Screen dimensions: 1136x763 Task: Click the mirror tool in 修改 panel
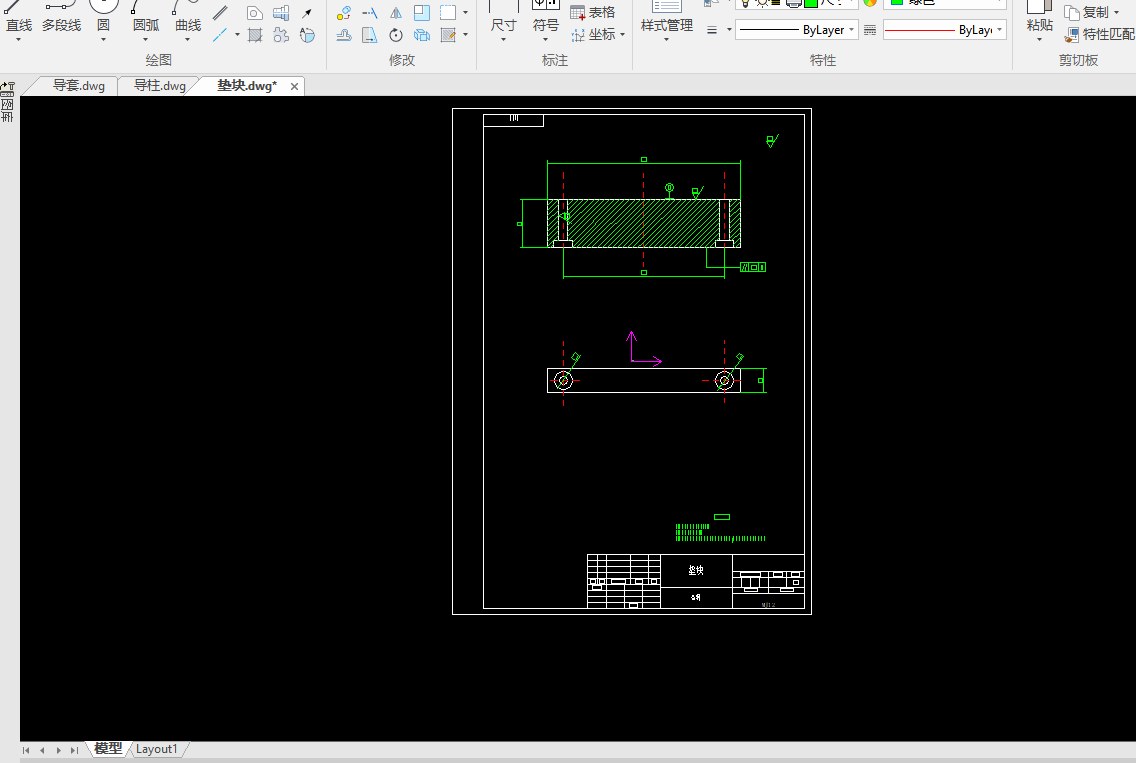396,13
